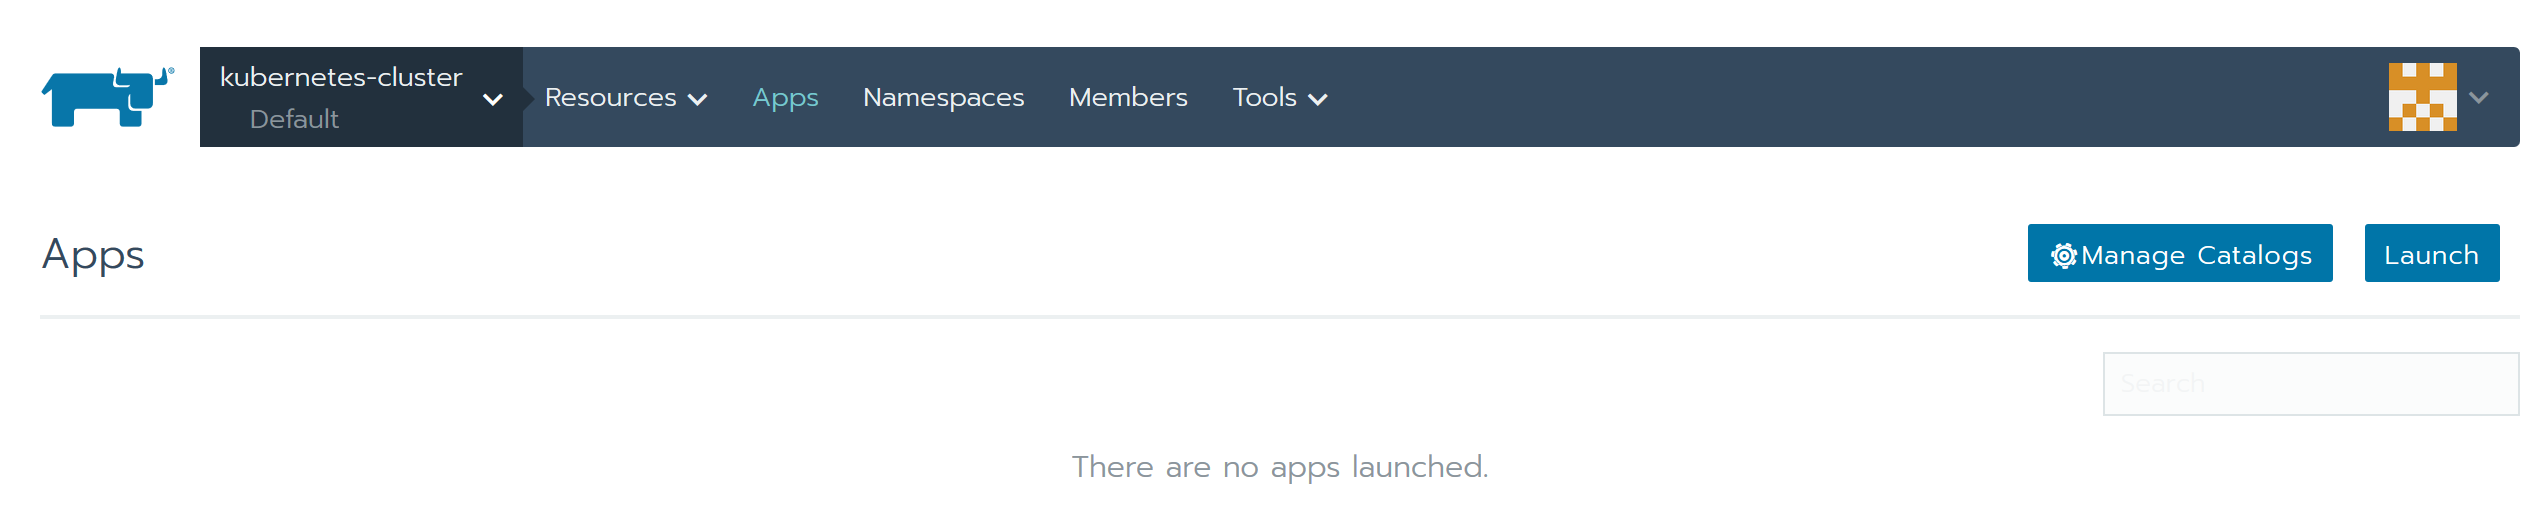Click the Apps page heading
The height and width of the screenshot is (517, 2548).
click(x=93, y=254)
